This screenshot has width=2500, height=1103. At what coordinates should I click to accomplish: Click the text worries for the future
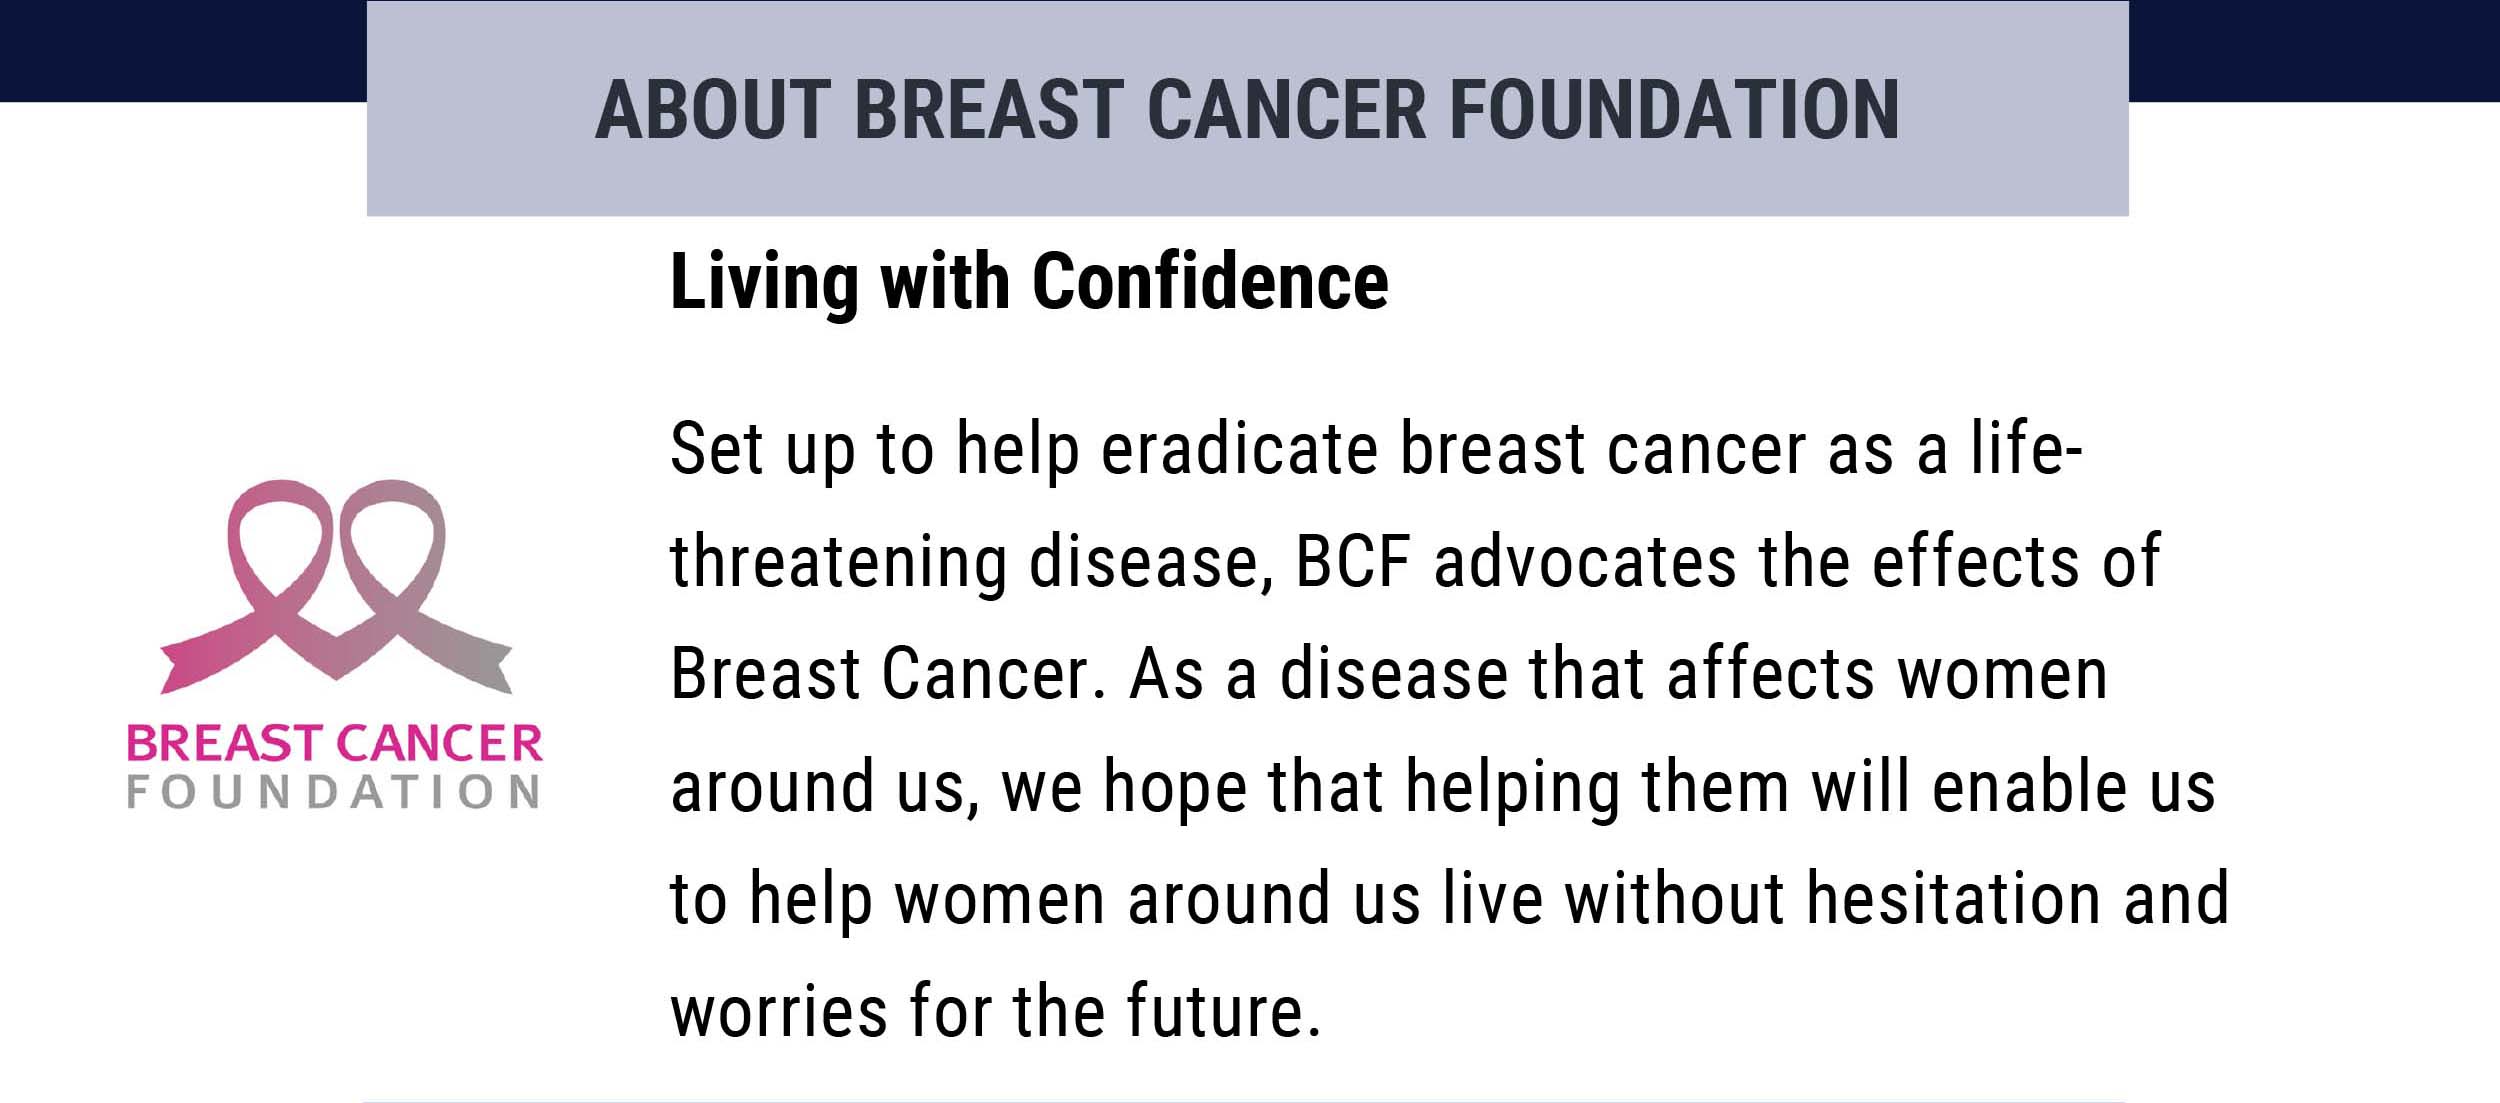coord(996,1012)
